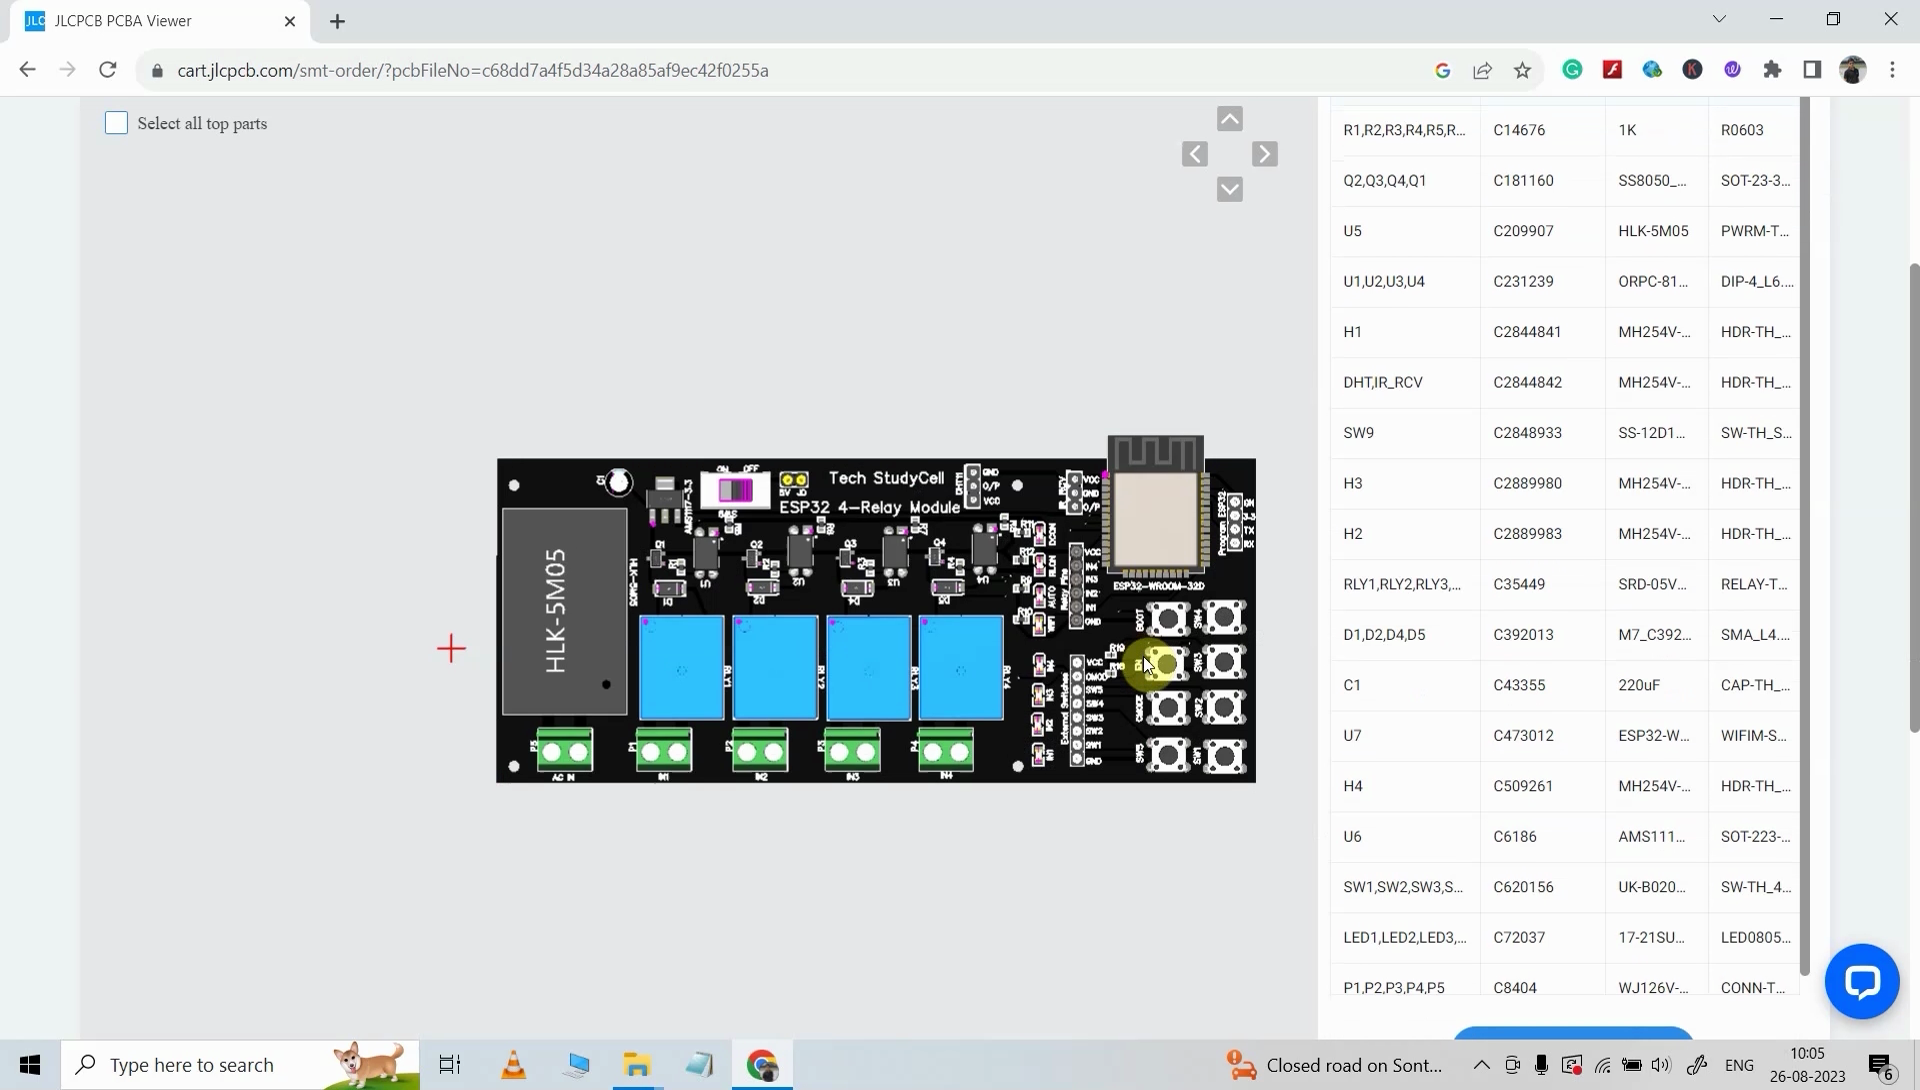The height and width of the screenshot is (1090, 1920).
Task: Open a new browser tab
Action: [336, 20]
